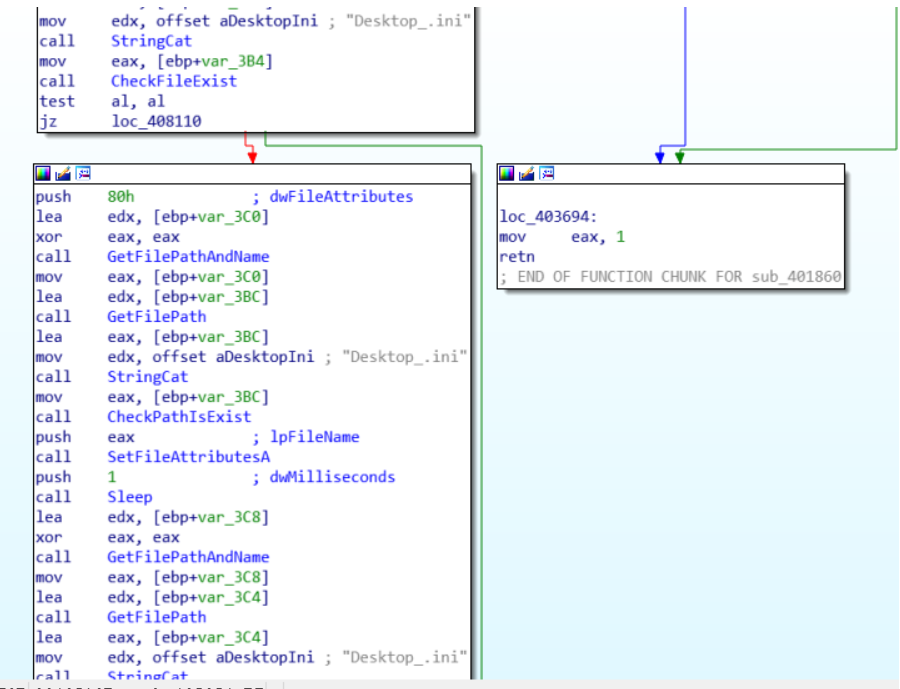The height and width of the screenshot is (689, 900).
Task: Open node color picker on push 80h block
Action: (43, 173)
